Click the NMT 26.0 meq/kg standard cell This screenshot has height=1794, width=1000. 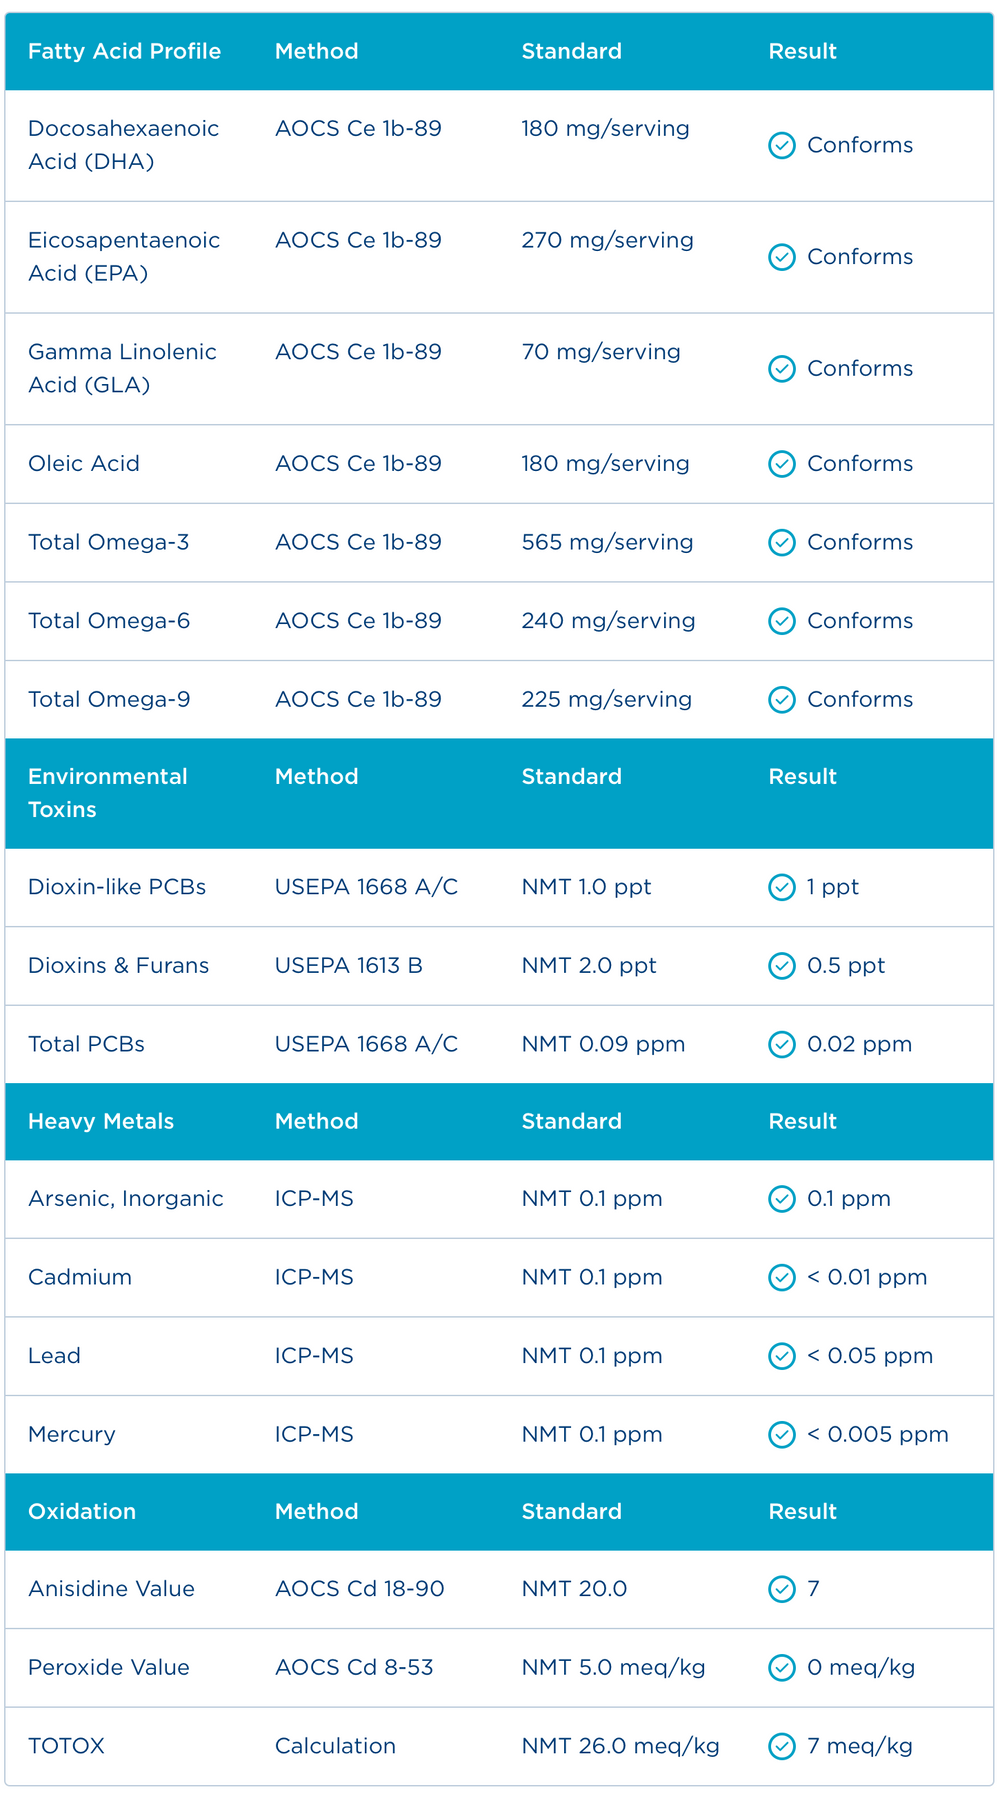pos(621,1746)
